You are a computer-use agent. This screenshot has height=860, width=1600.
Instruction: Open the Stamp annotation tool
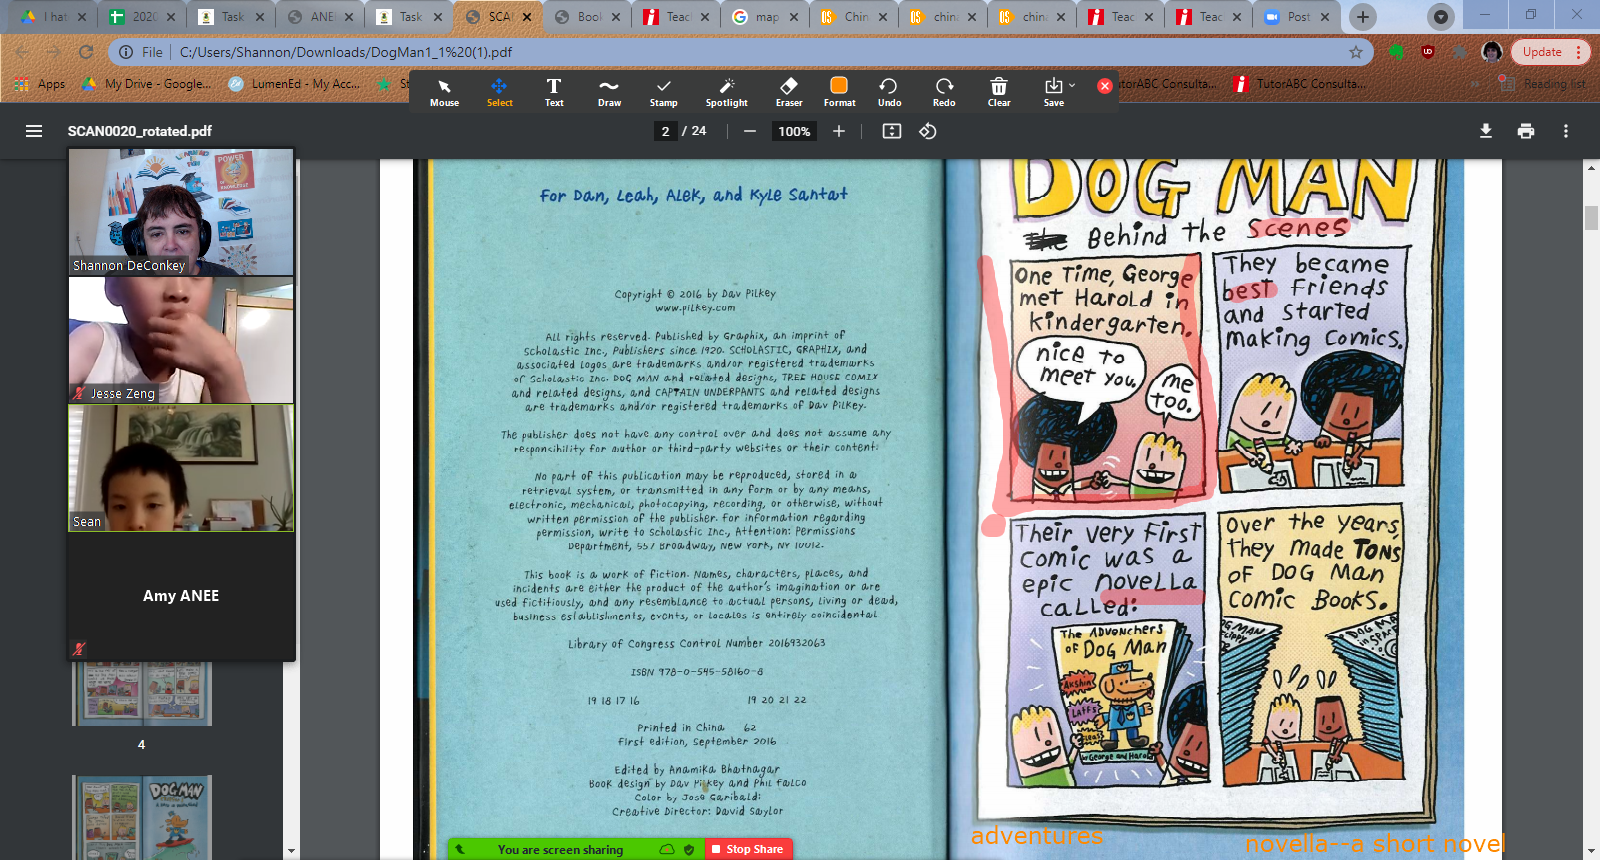(x=663, y=92)
